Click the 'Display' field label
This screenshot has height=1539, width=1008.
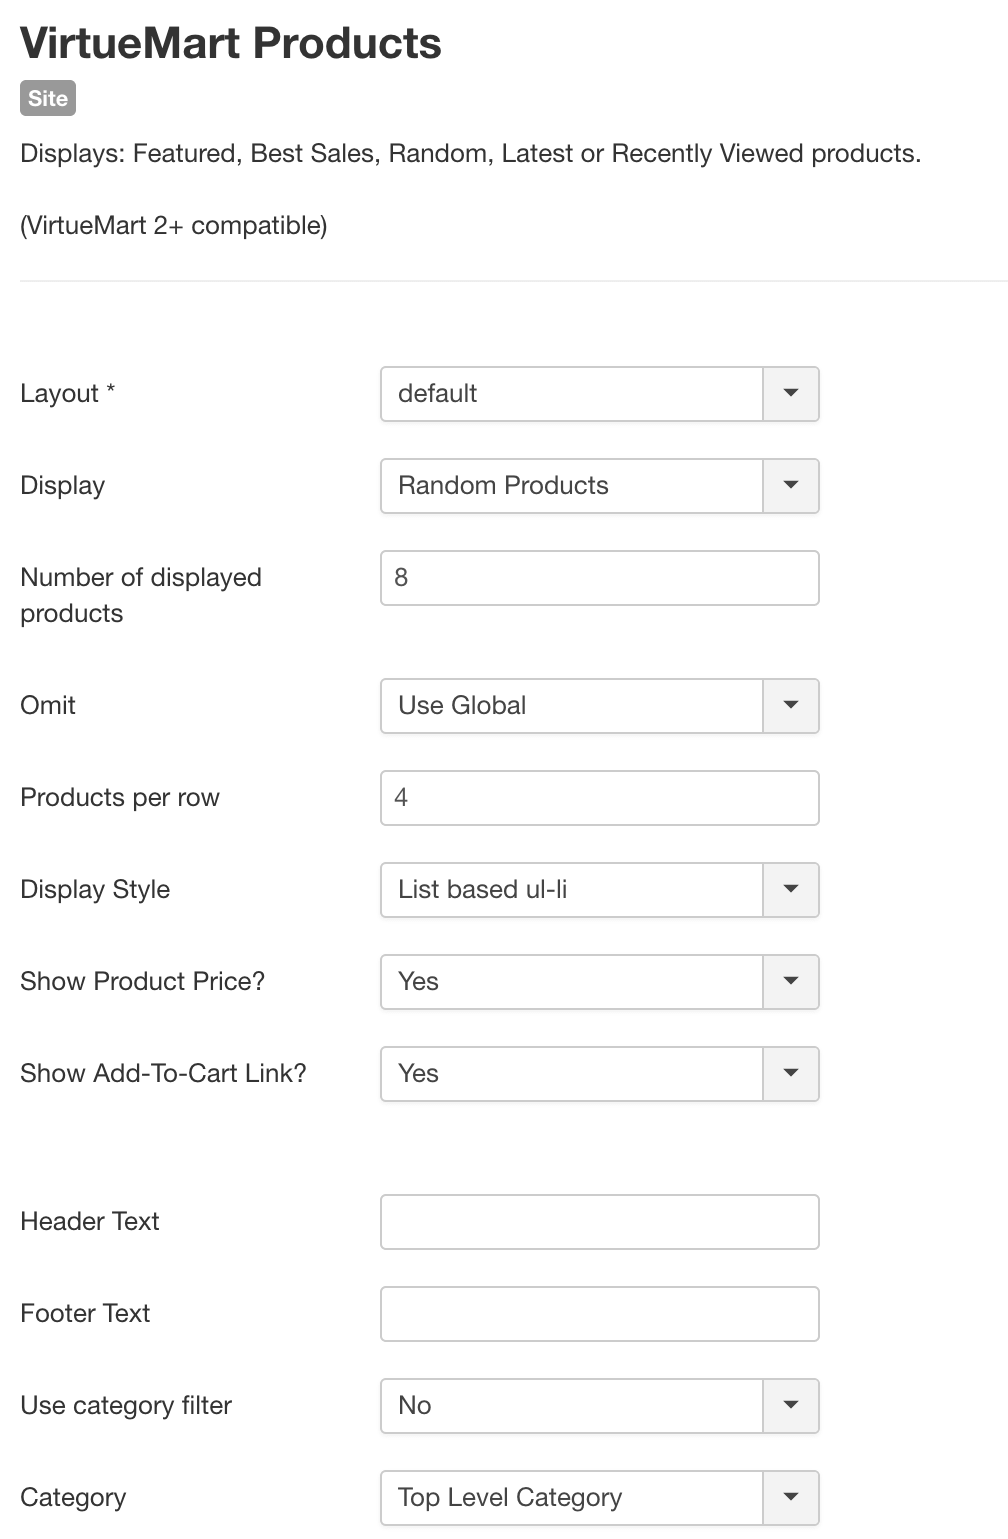63,486
